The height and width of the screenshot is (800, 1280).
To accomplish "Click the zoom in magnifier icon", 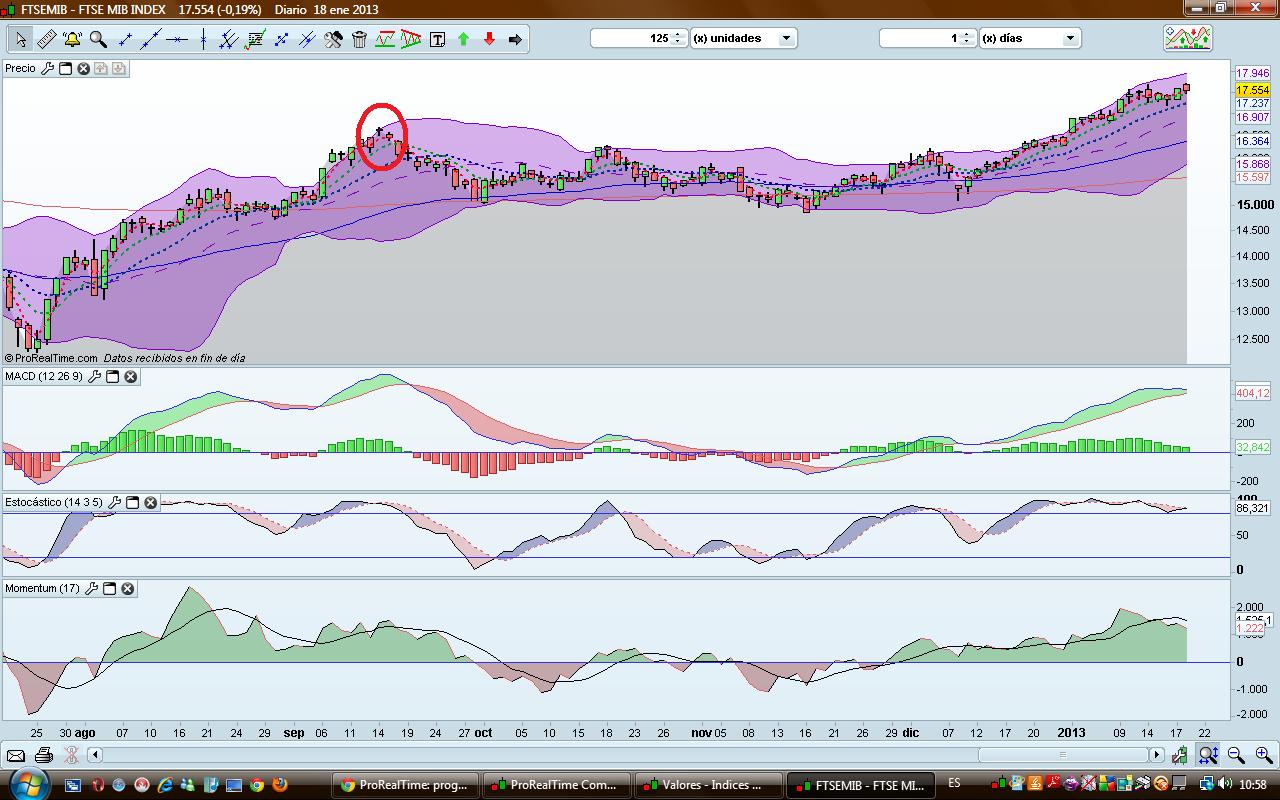I will (1263, 755).
